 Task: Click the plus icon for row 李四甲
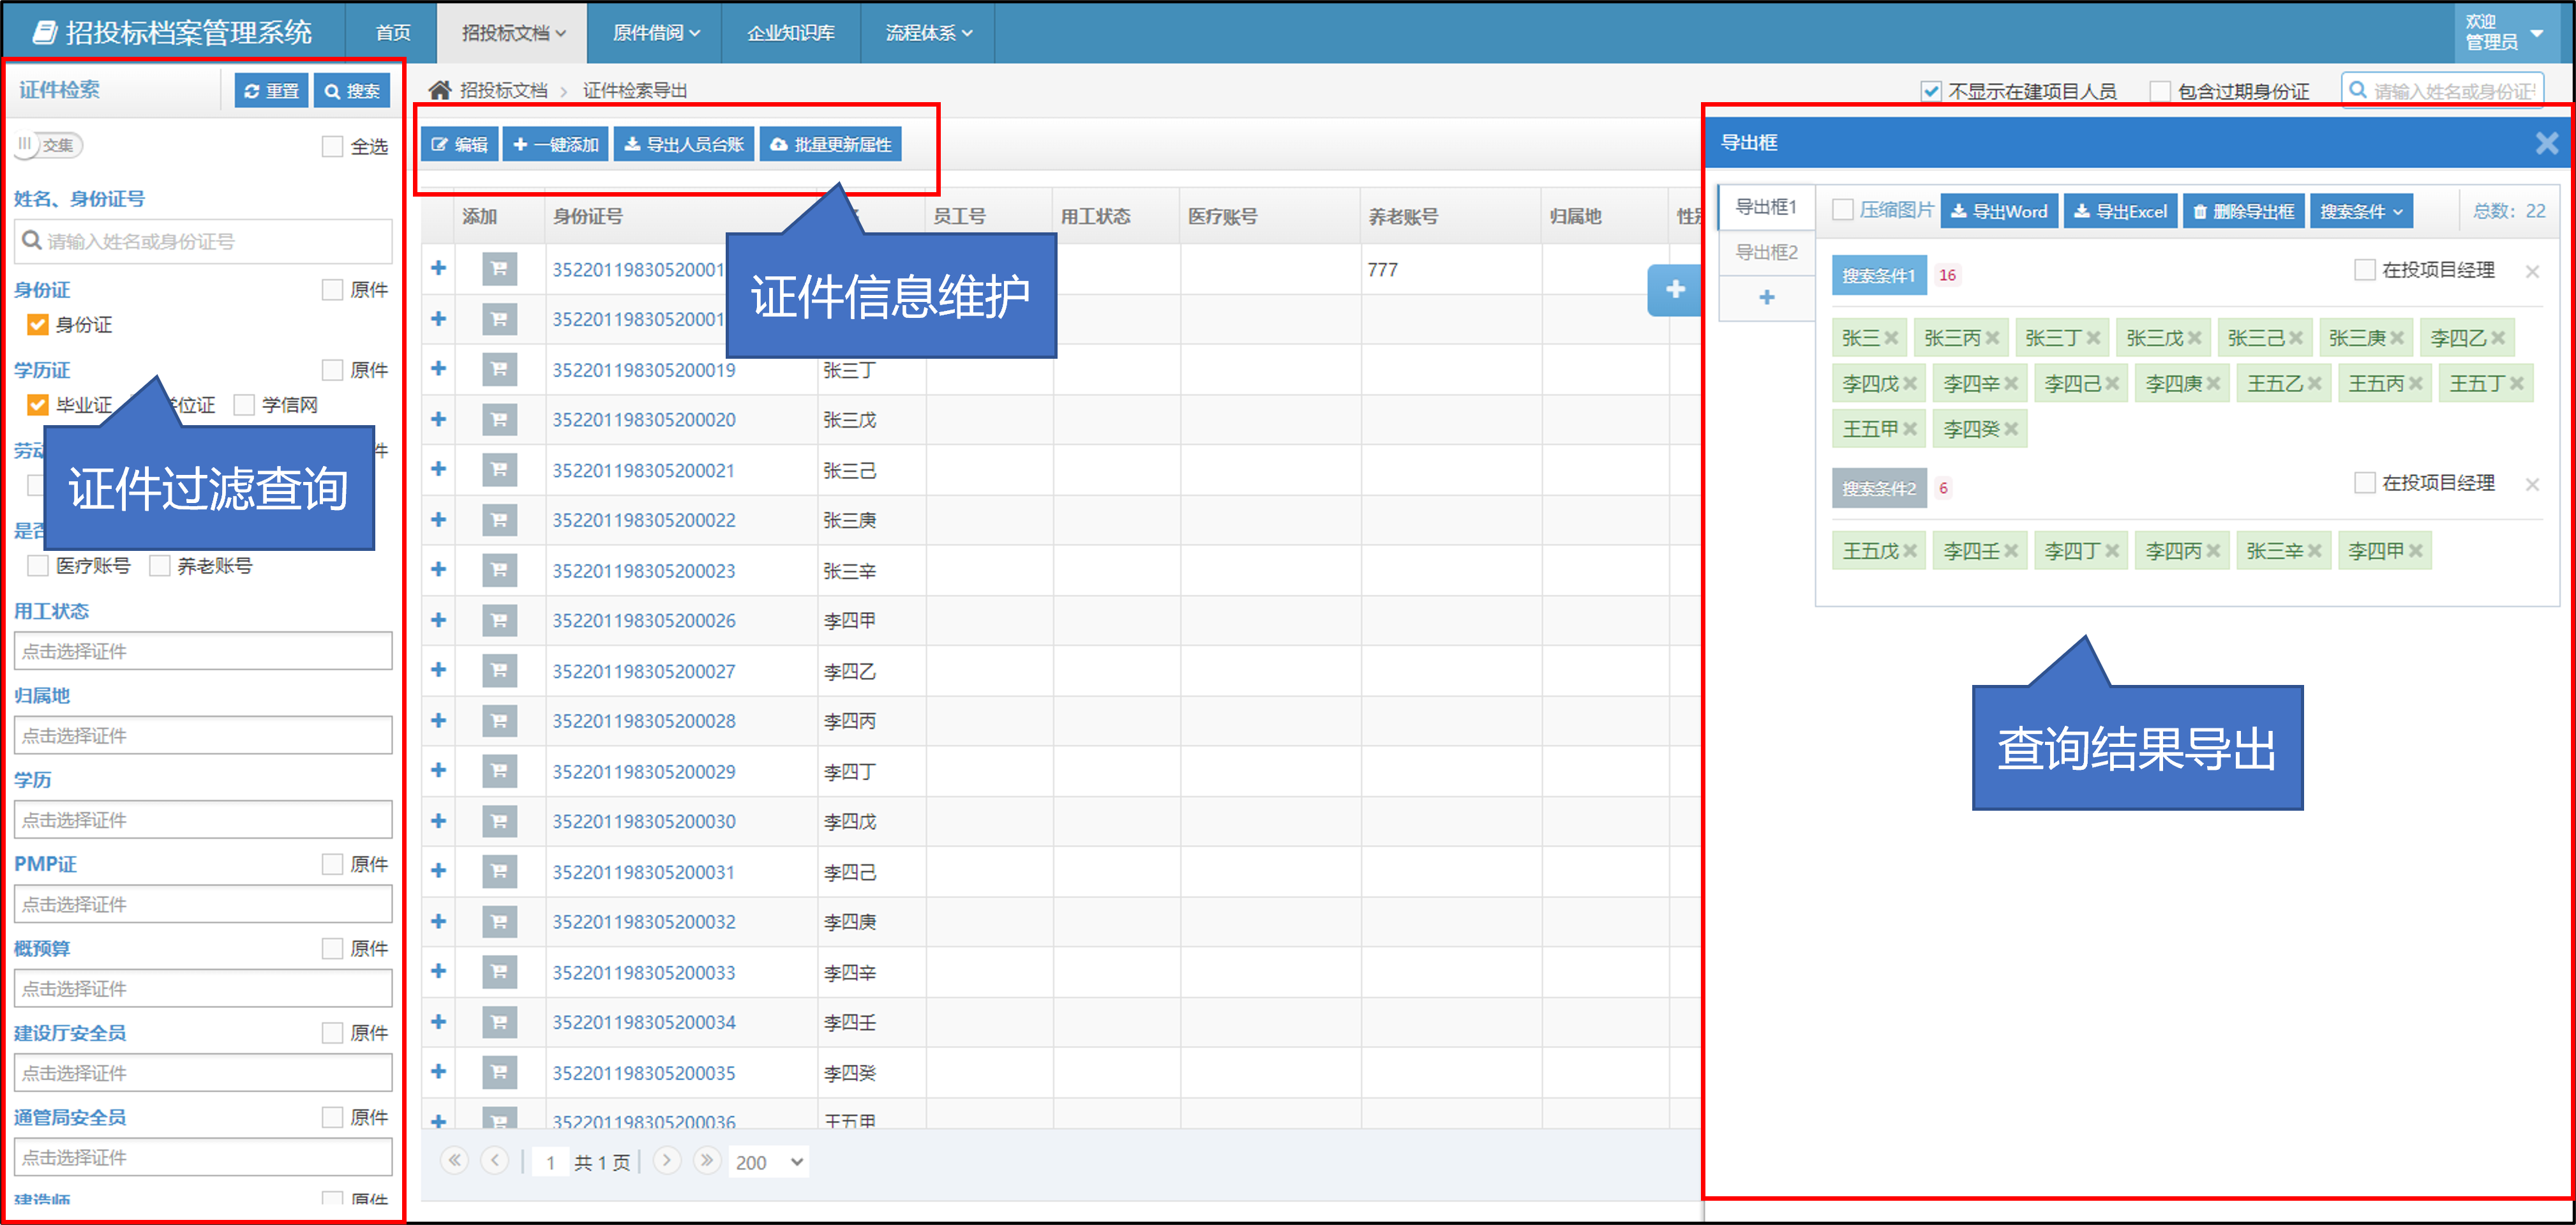[438, 620]
